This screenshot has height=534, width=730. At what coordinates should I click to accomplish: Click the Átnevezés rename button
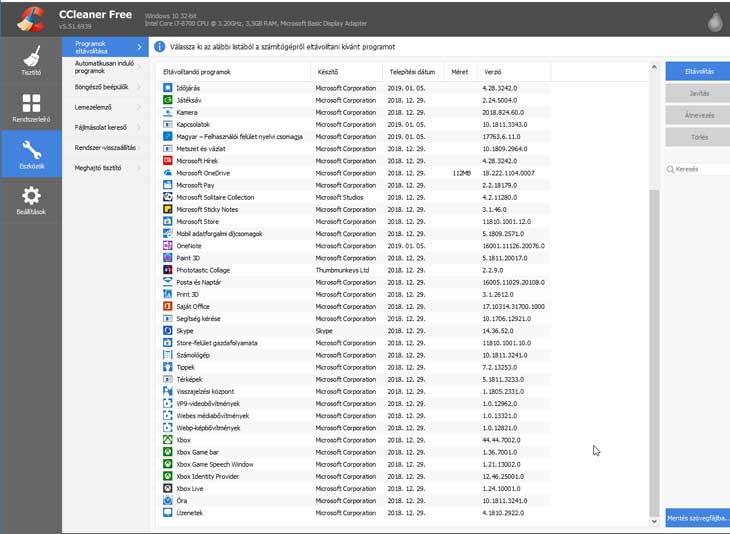[x=698, y=115]
